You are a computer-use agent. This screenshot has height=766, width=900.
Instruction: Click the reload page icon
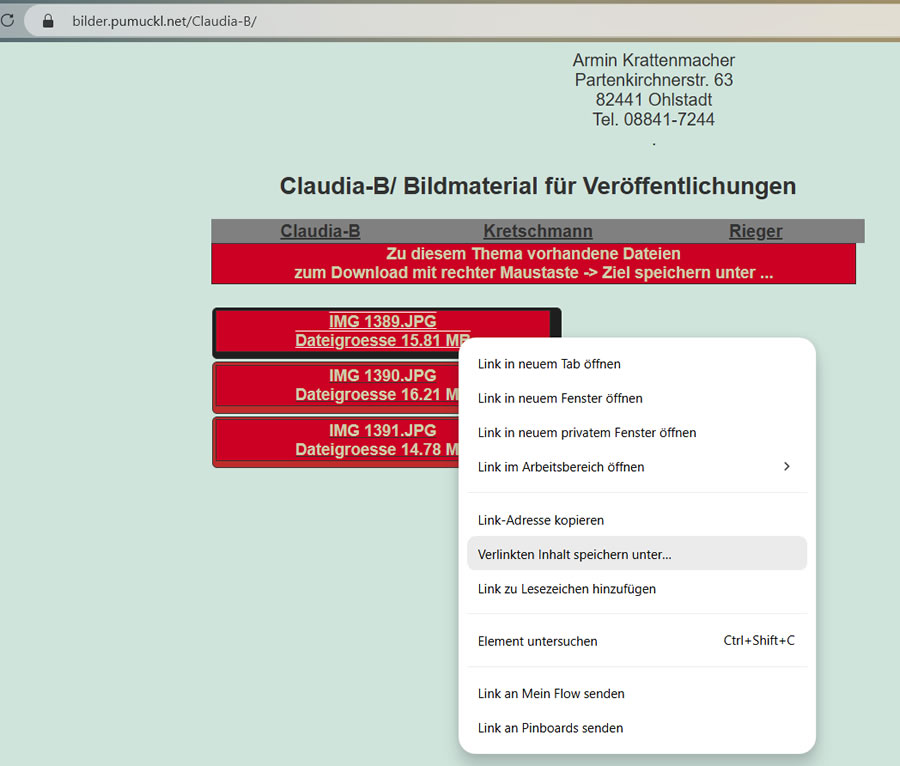click(7, 21)
